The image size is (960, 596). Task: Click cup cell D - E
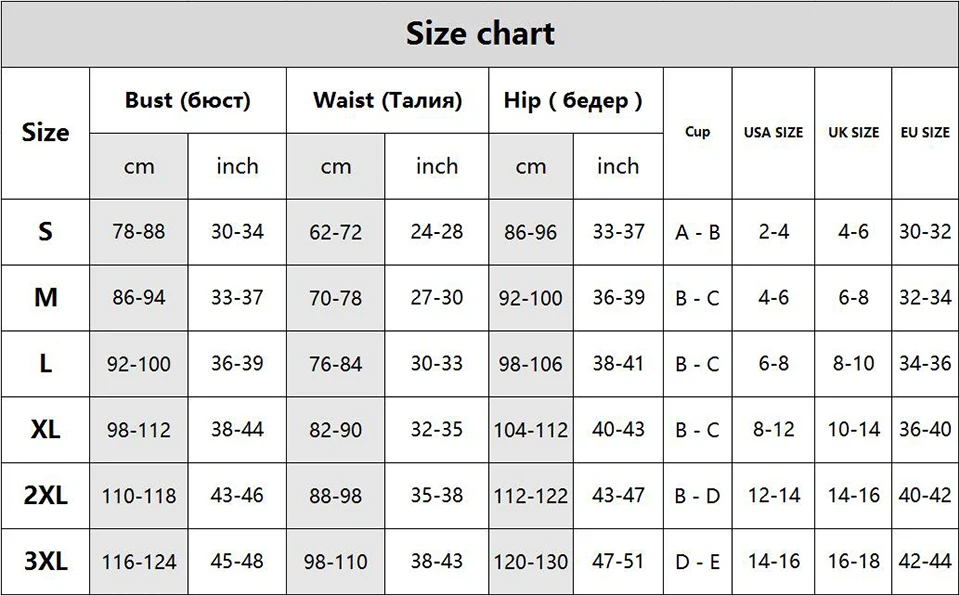coord(697,562)
